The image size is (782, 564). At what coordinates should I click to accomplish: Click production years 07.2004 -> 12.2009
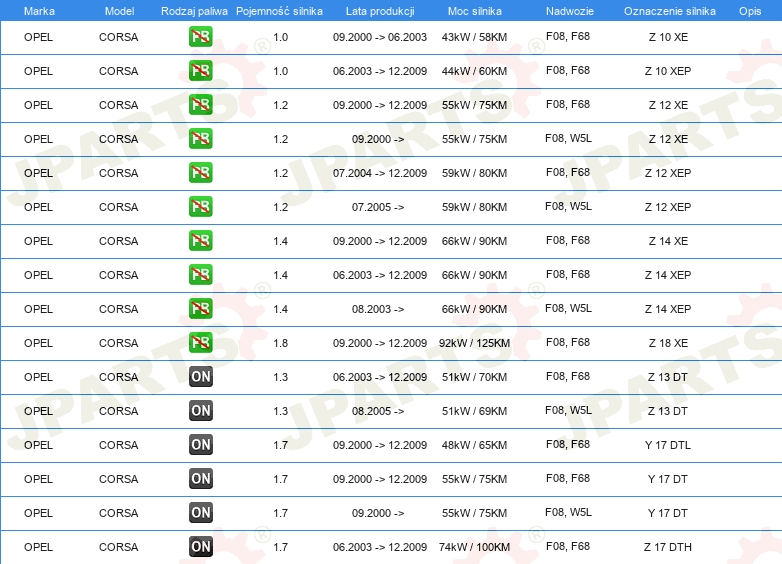(x=380, y=173)
